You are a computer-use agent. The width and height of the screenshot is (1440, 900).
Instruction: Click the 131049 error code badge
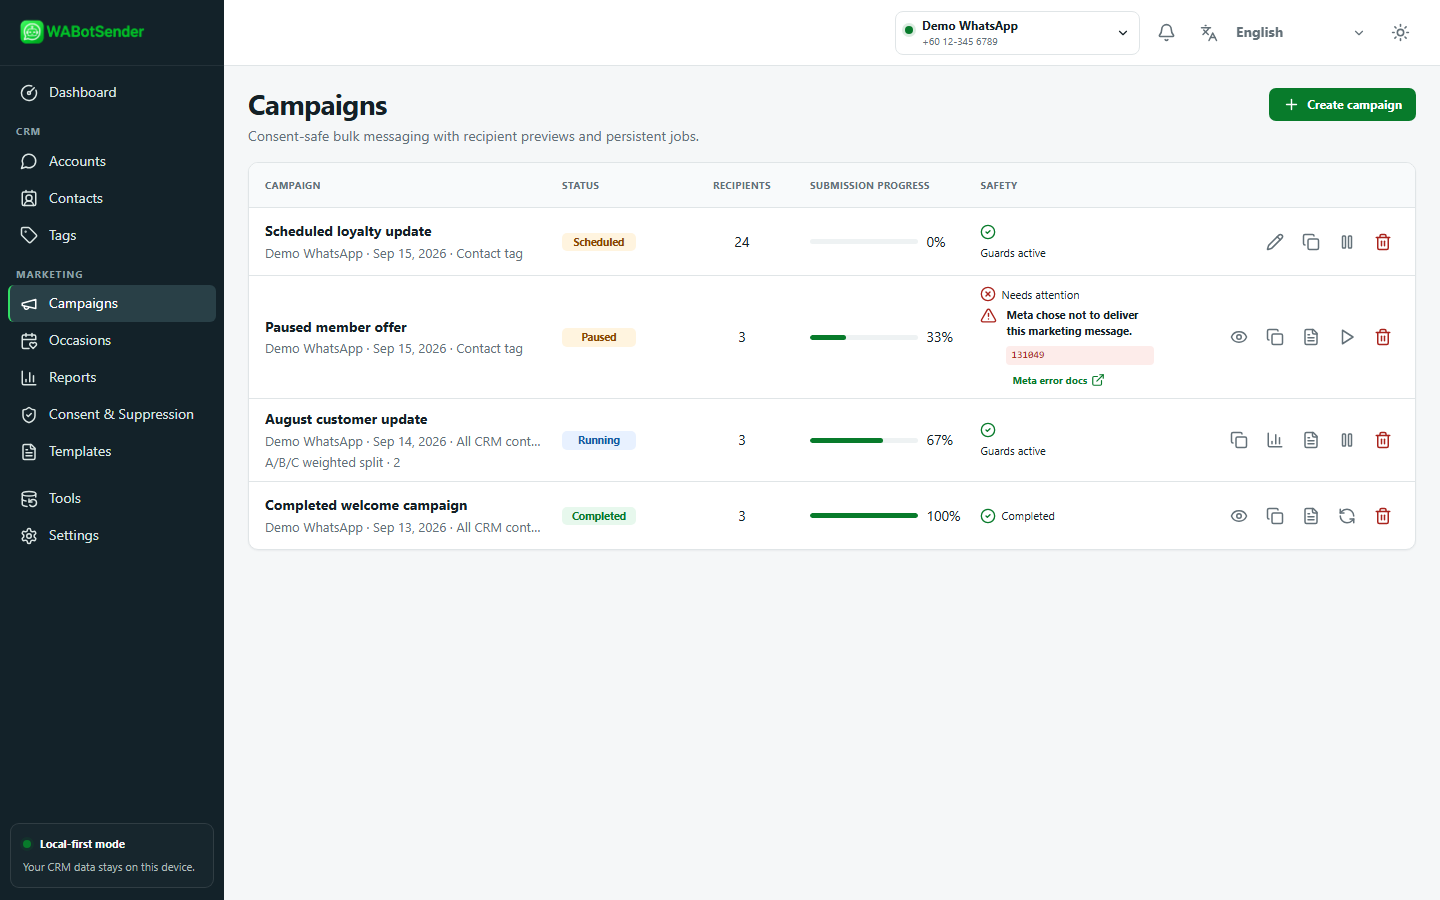pos(1079,355)
